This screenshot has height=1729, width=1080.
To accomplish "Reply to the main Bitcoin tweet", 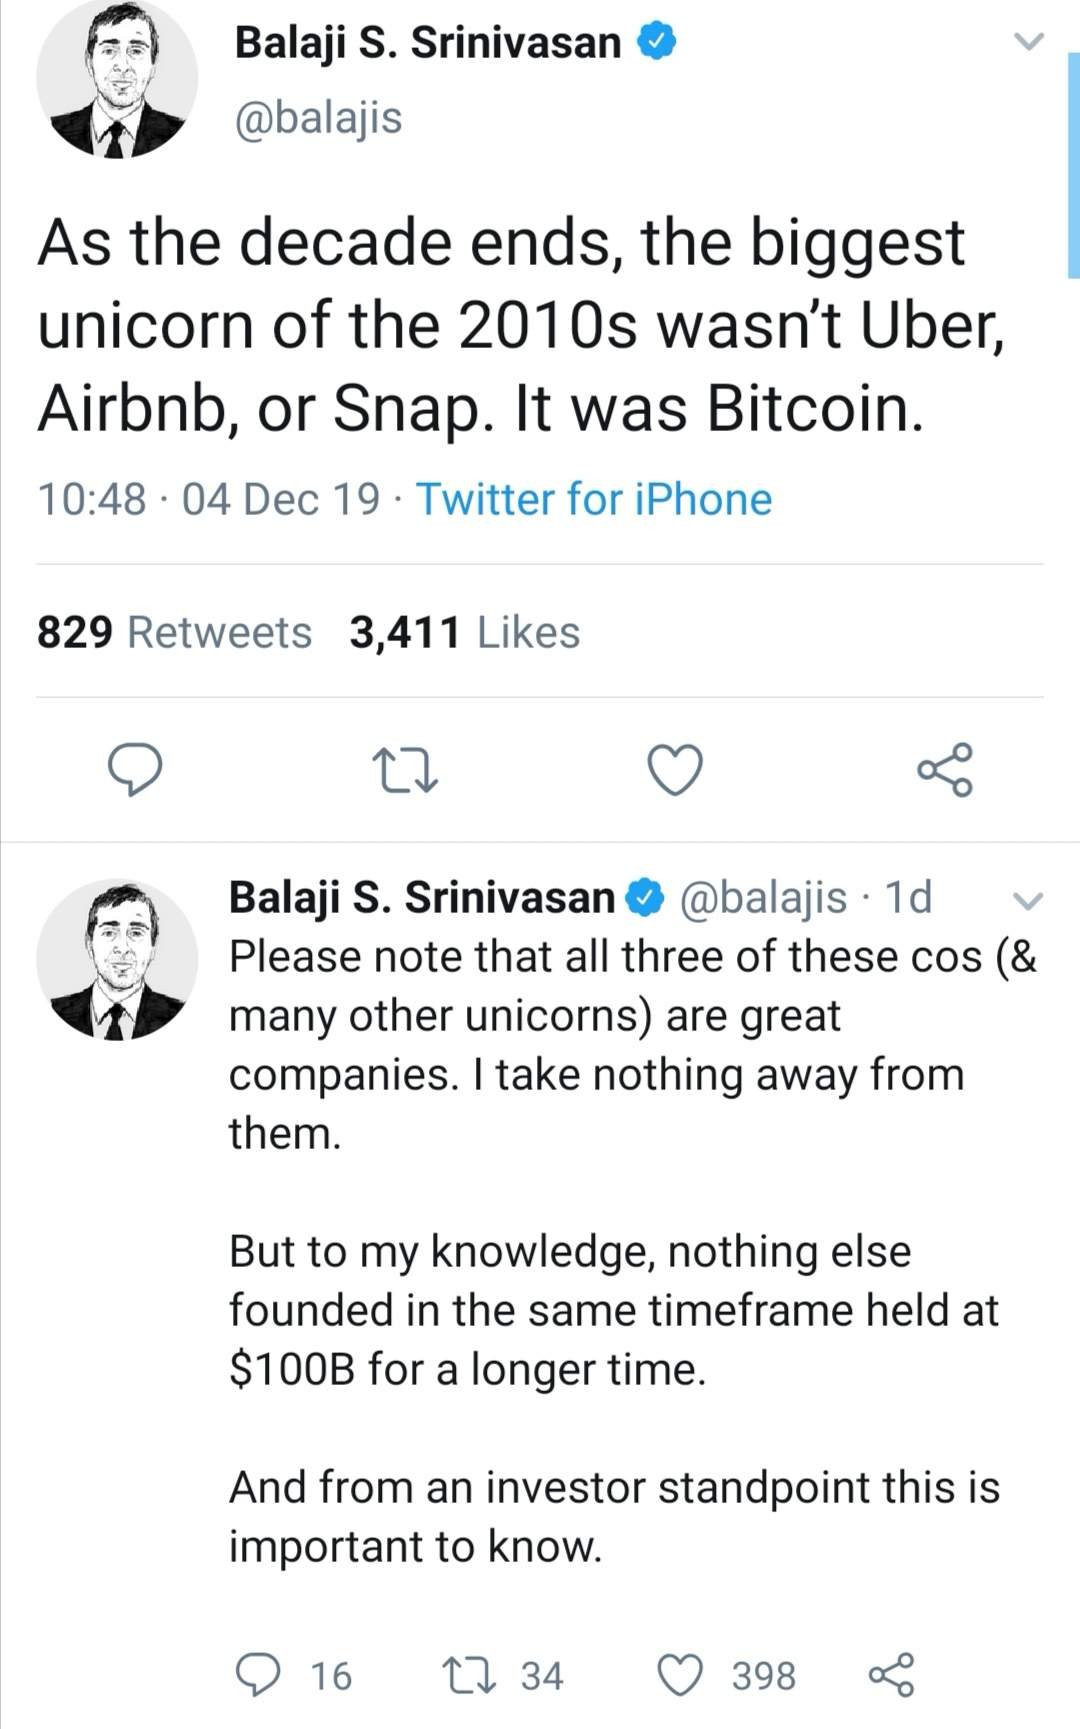I will click(x=135, y=769).
